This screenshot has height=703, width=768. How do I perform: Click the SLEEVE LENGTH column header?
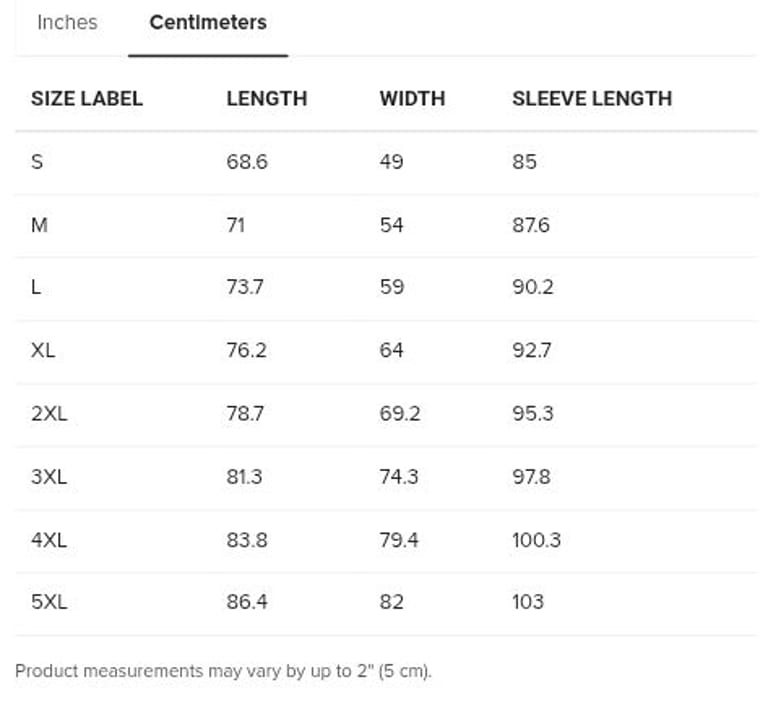tap(592, 98)
